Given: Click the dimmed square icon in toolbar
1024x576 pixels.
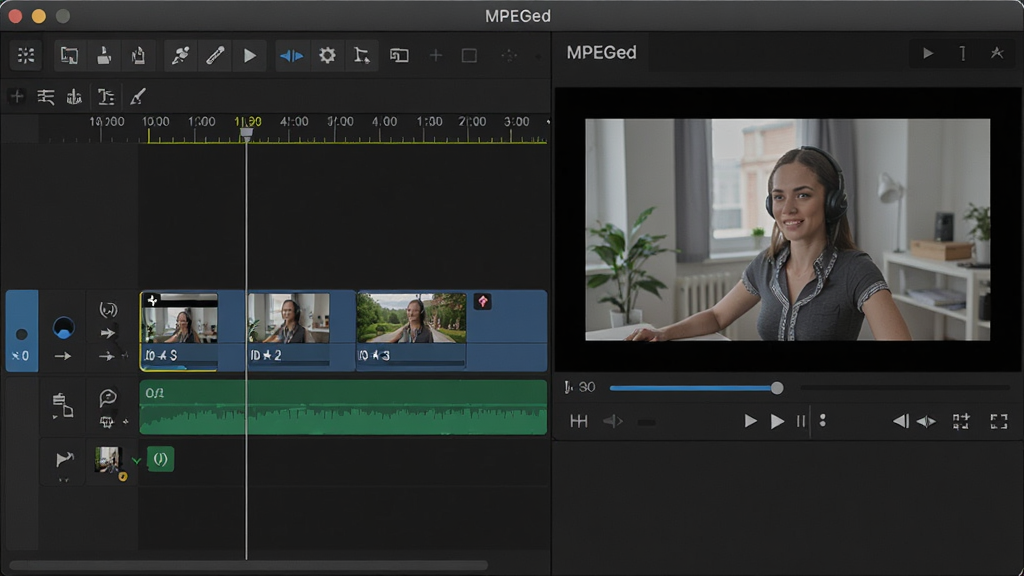Looking at the screenshot, I should pos(469,56).
